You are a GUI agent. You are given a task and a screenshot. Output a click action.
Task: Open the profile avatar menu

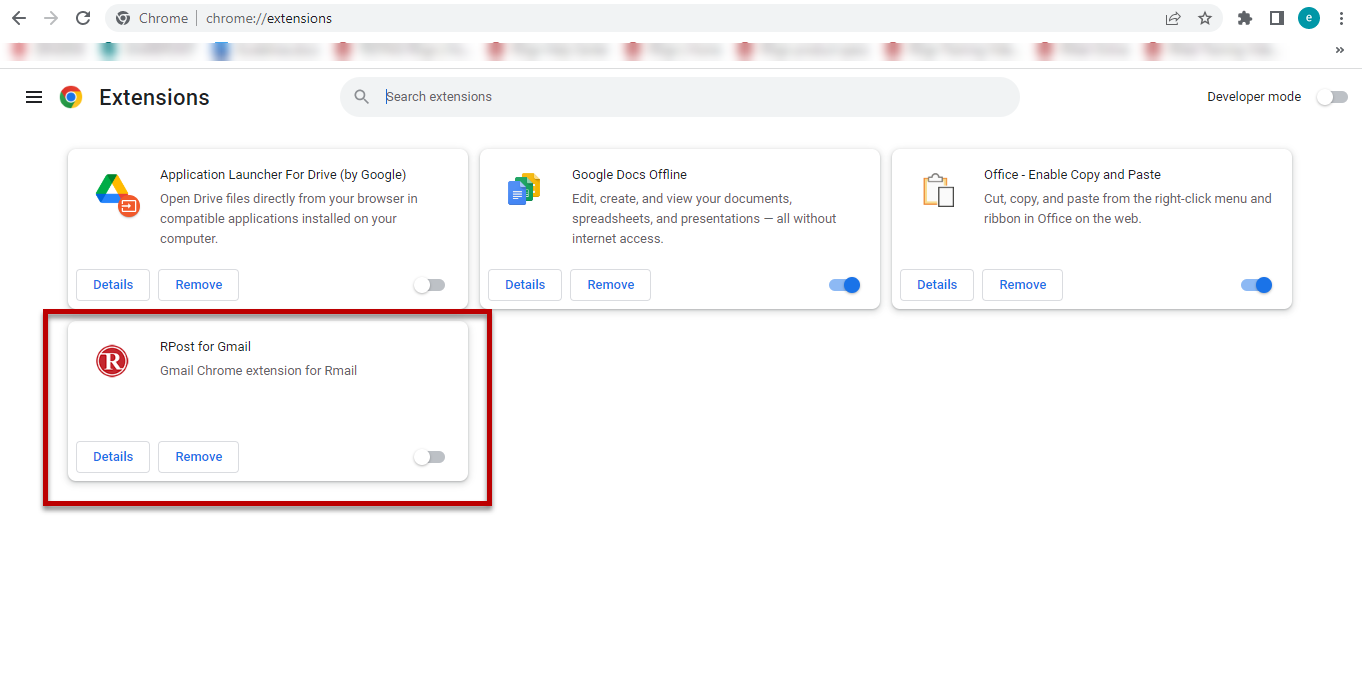(1309, 18)
